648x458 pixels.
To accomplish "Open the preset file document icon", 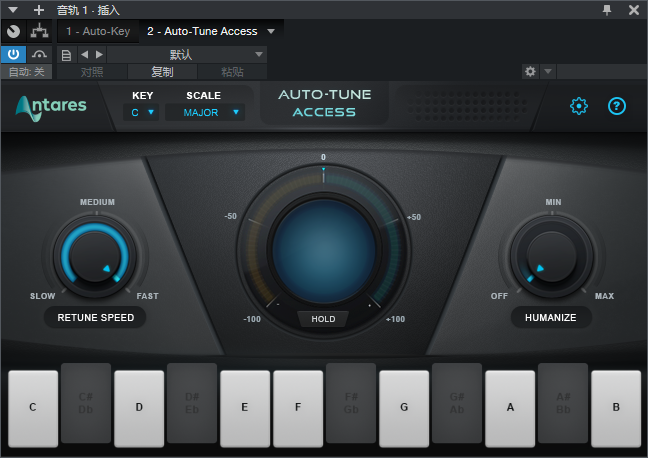I will (x=66, y=55).
